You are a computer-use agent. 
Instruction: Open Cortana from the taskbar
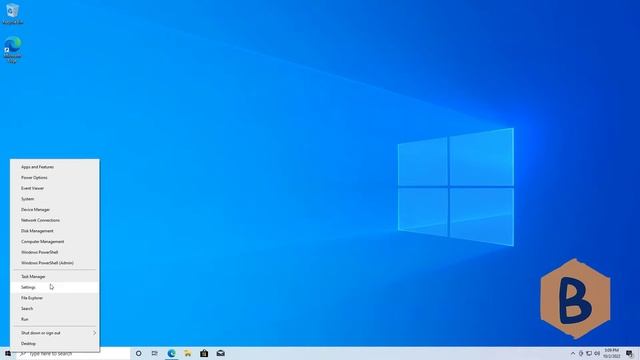click(138, 353)
